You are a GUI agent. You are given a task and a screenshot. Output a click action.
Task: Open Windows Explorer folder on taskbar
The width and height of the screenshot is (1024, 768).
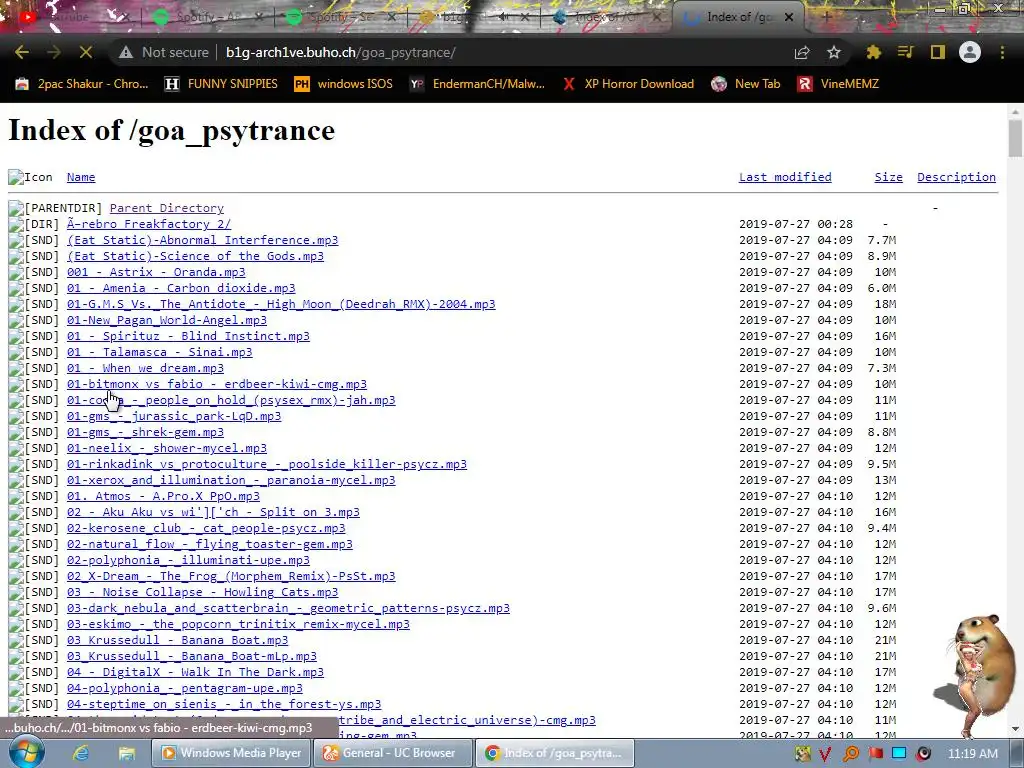tap(126, 753)
